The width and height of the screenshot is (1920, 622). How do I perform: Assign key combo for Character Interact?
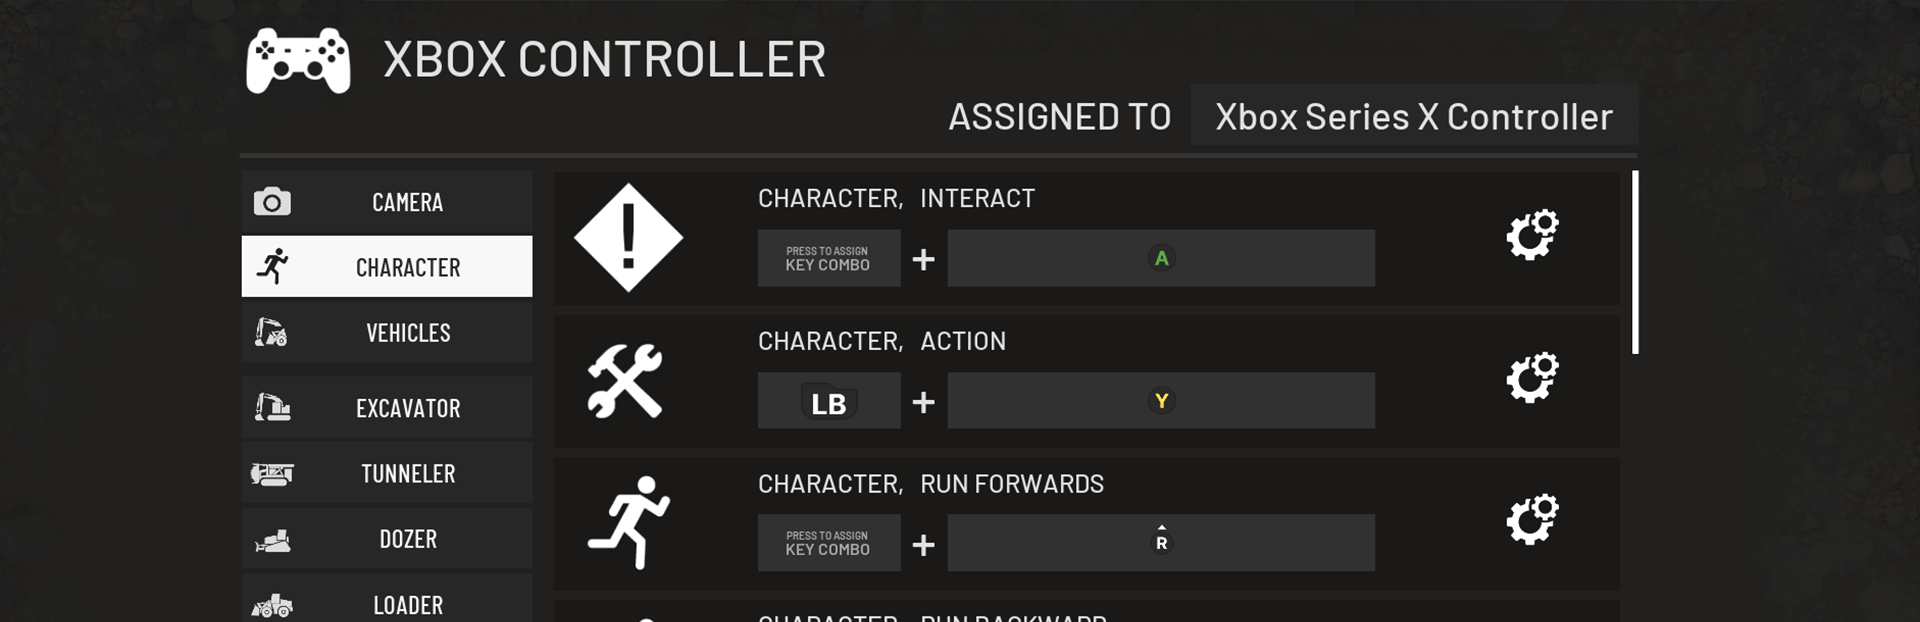pos(828,259)
